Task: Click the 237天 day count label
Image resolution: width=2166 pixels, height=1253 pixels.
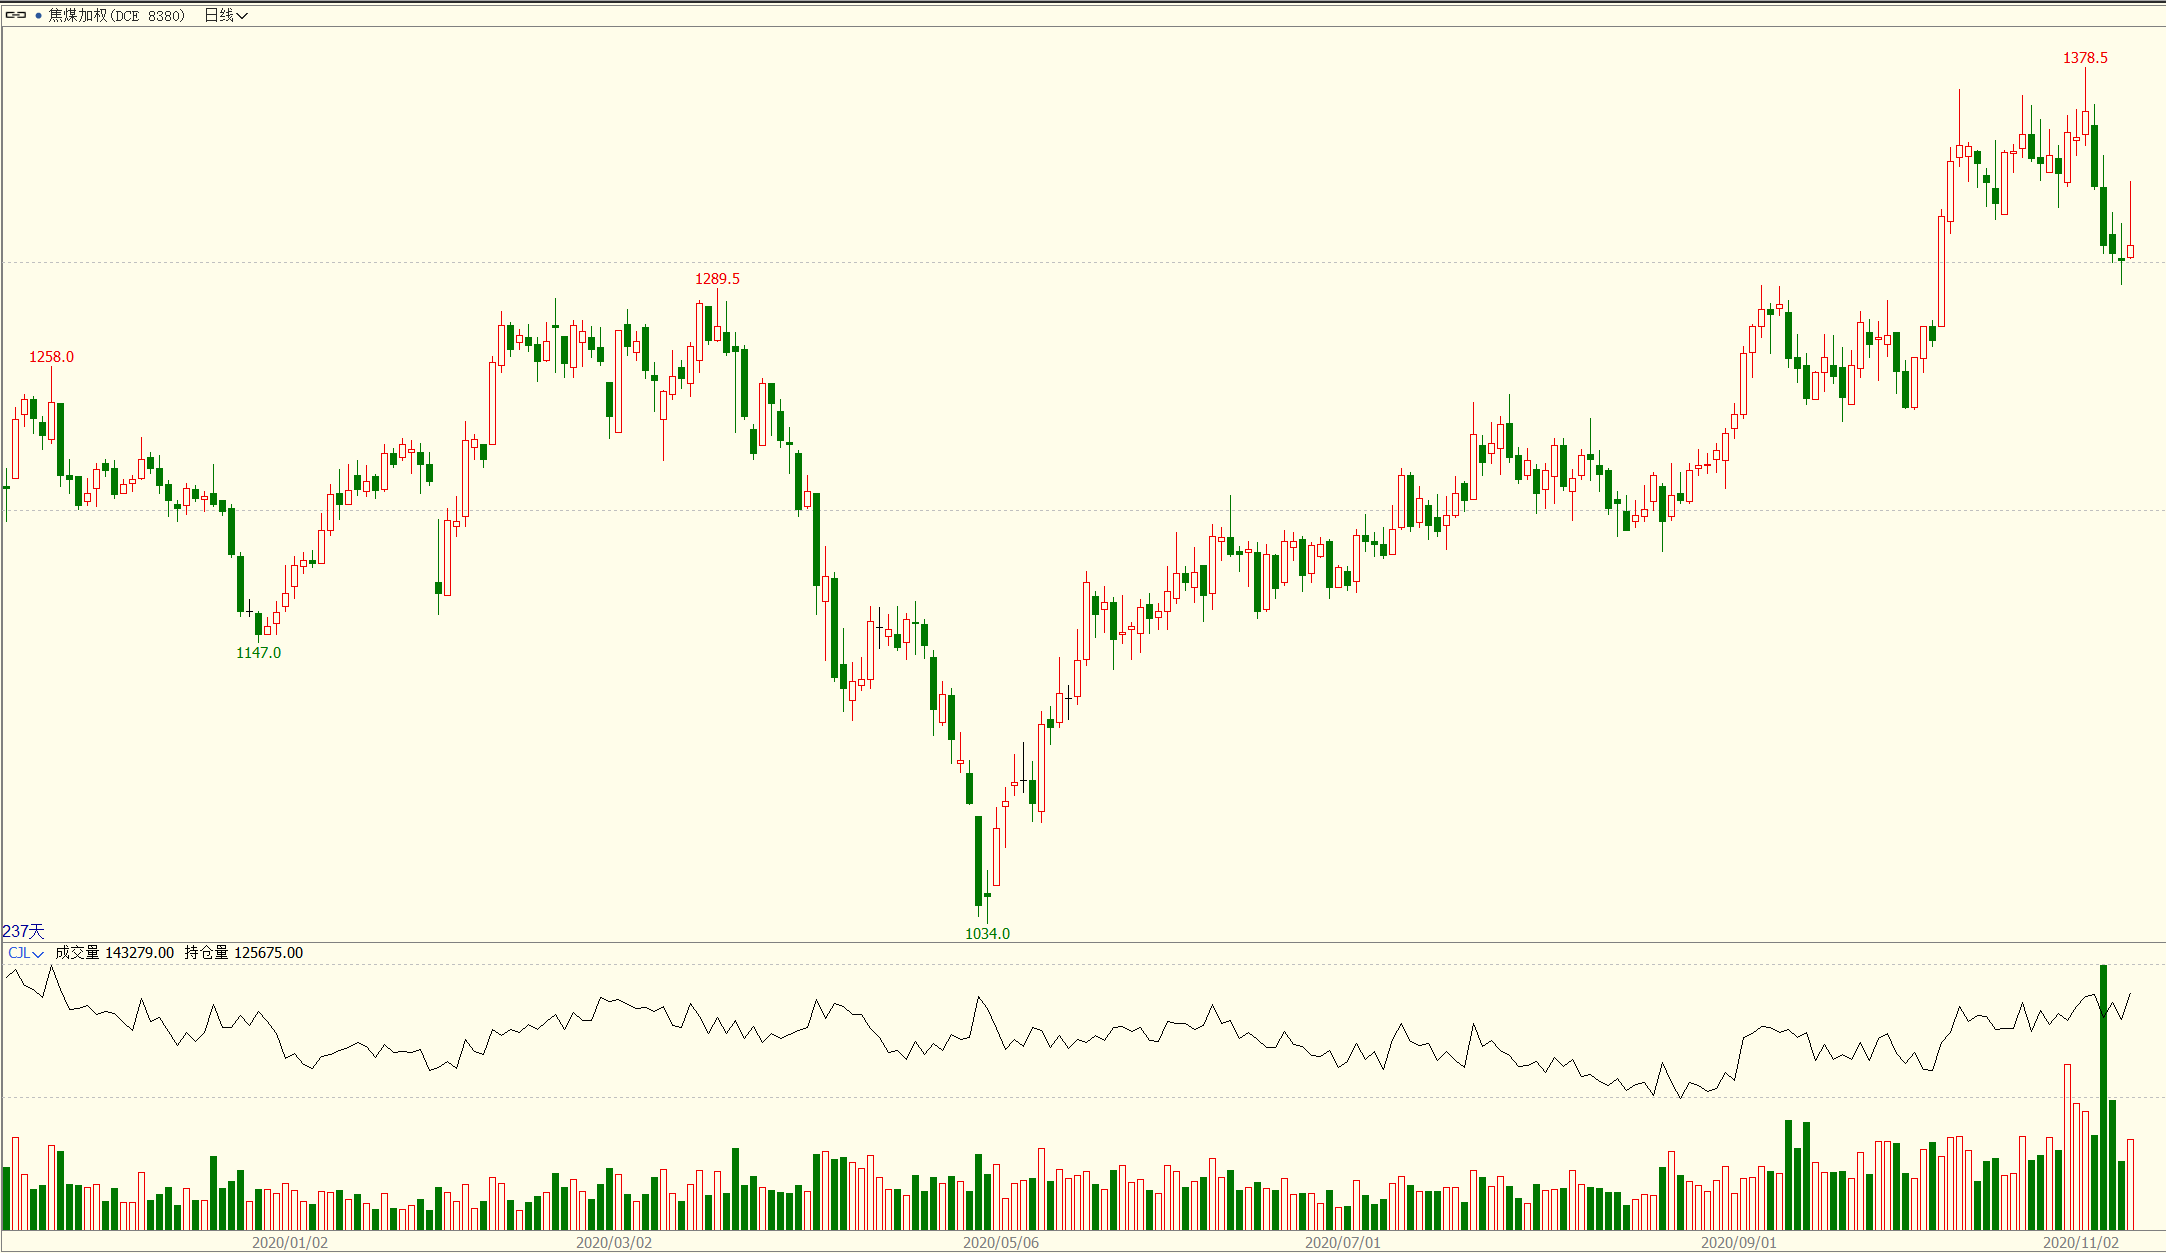Action: tap(23, 931)
